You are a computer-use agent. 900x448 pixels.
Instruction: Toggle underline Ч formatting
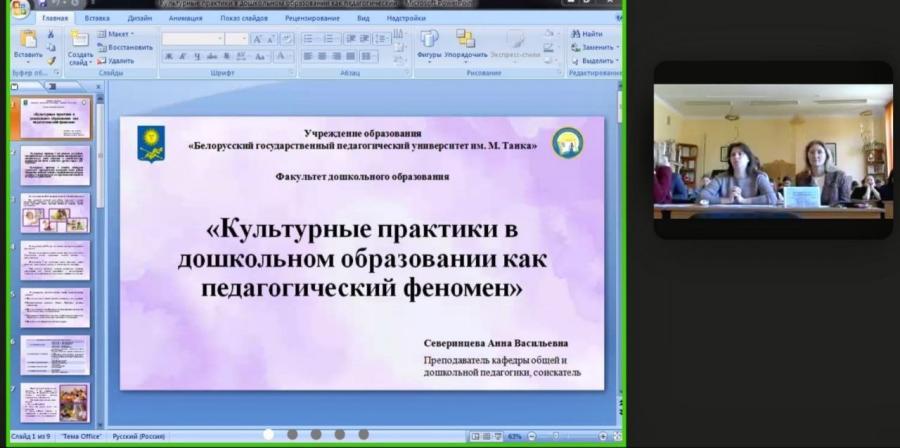197,56
